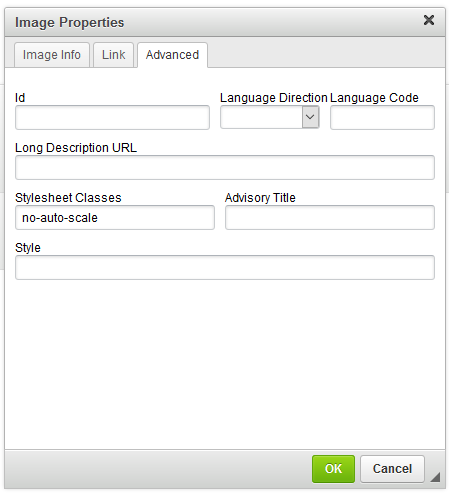
Task: Click the Long Description URL label
Action: [76, 148]
